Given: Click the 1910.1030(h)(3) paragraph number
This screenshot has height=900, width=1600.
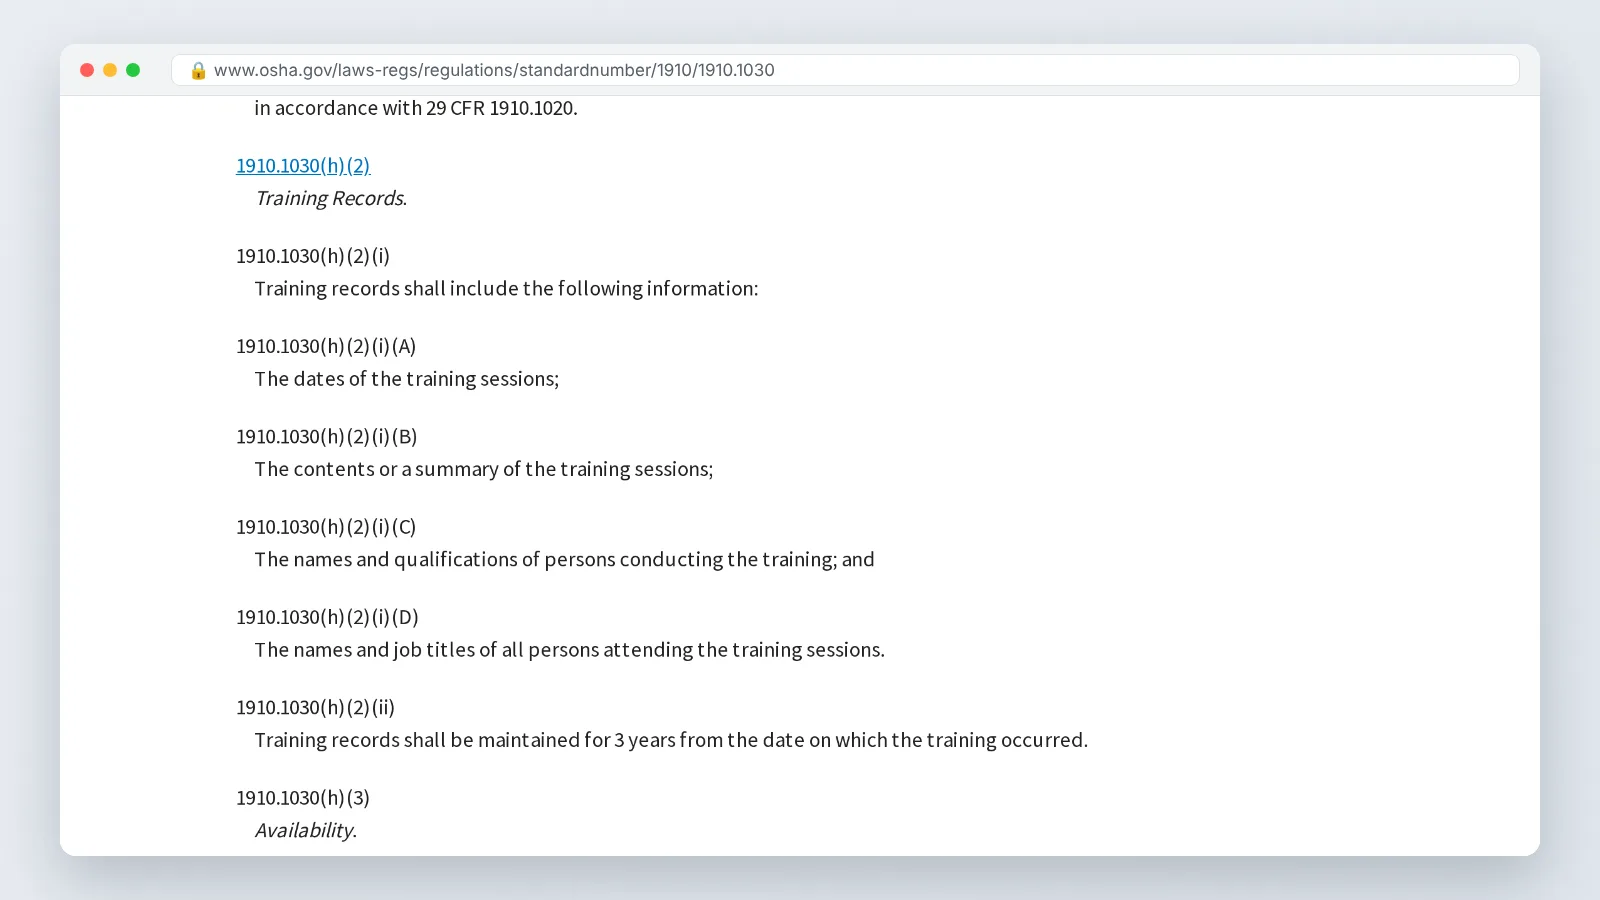Looking at the screenshot, I should [303, 798].
